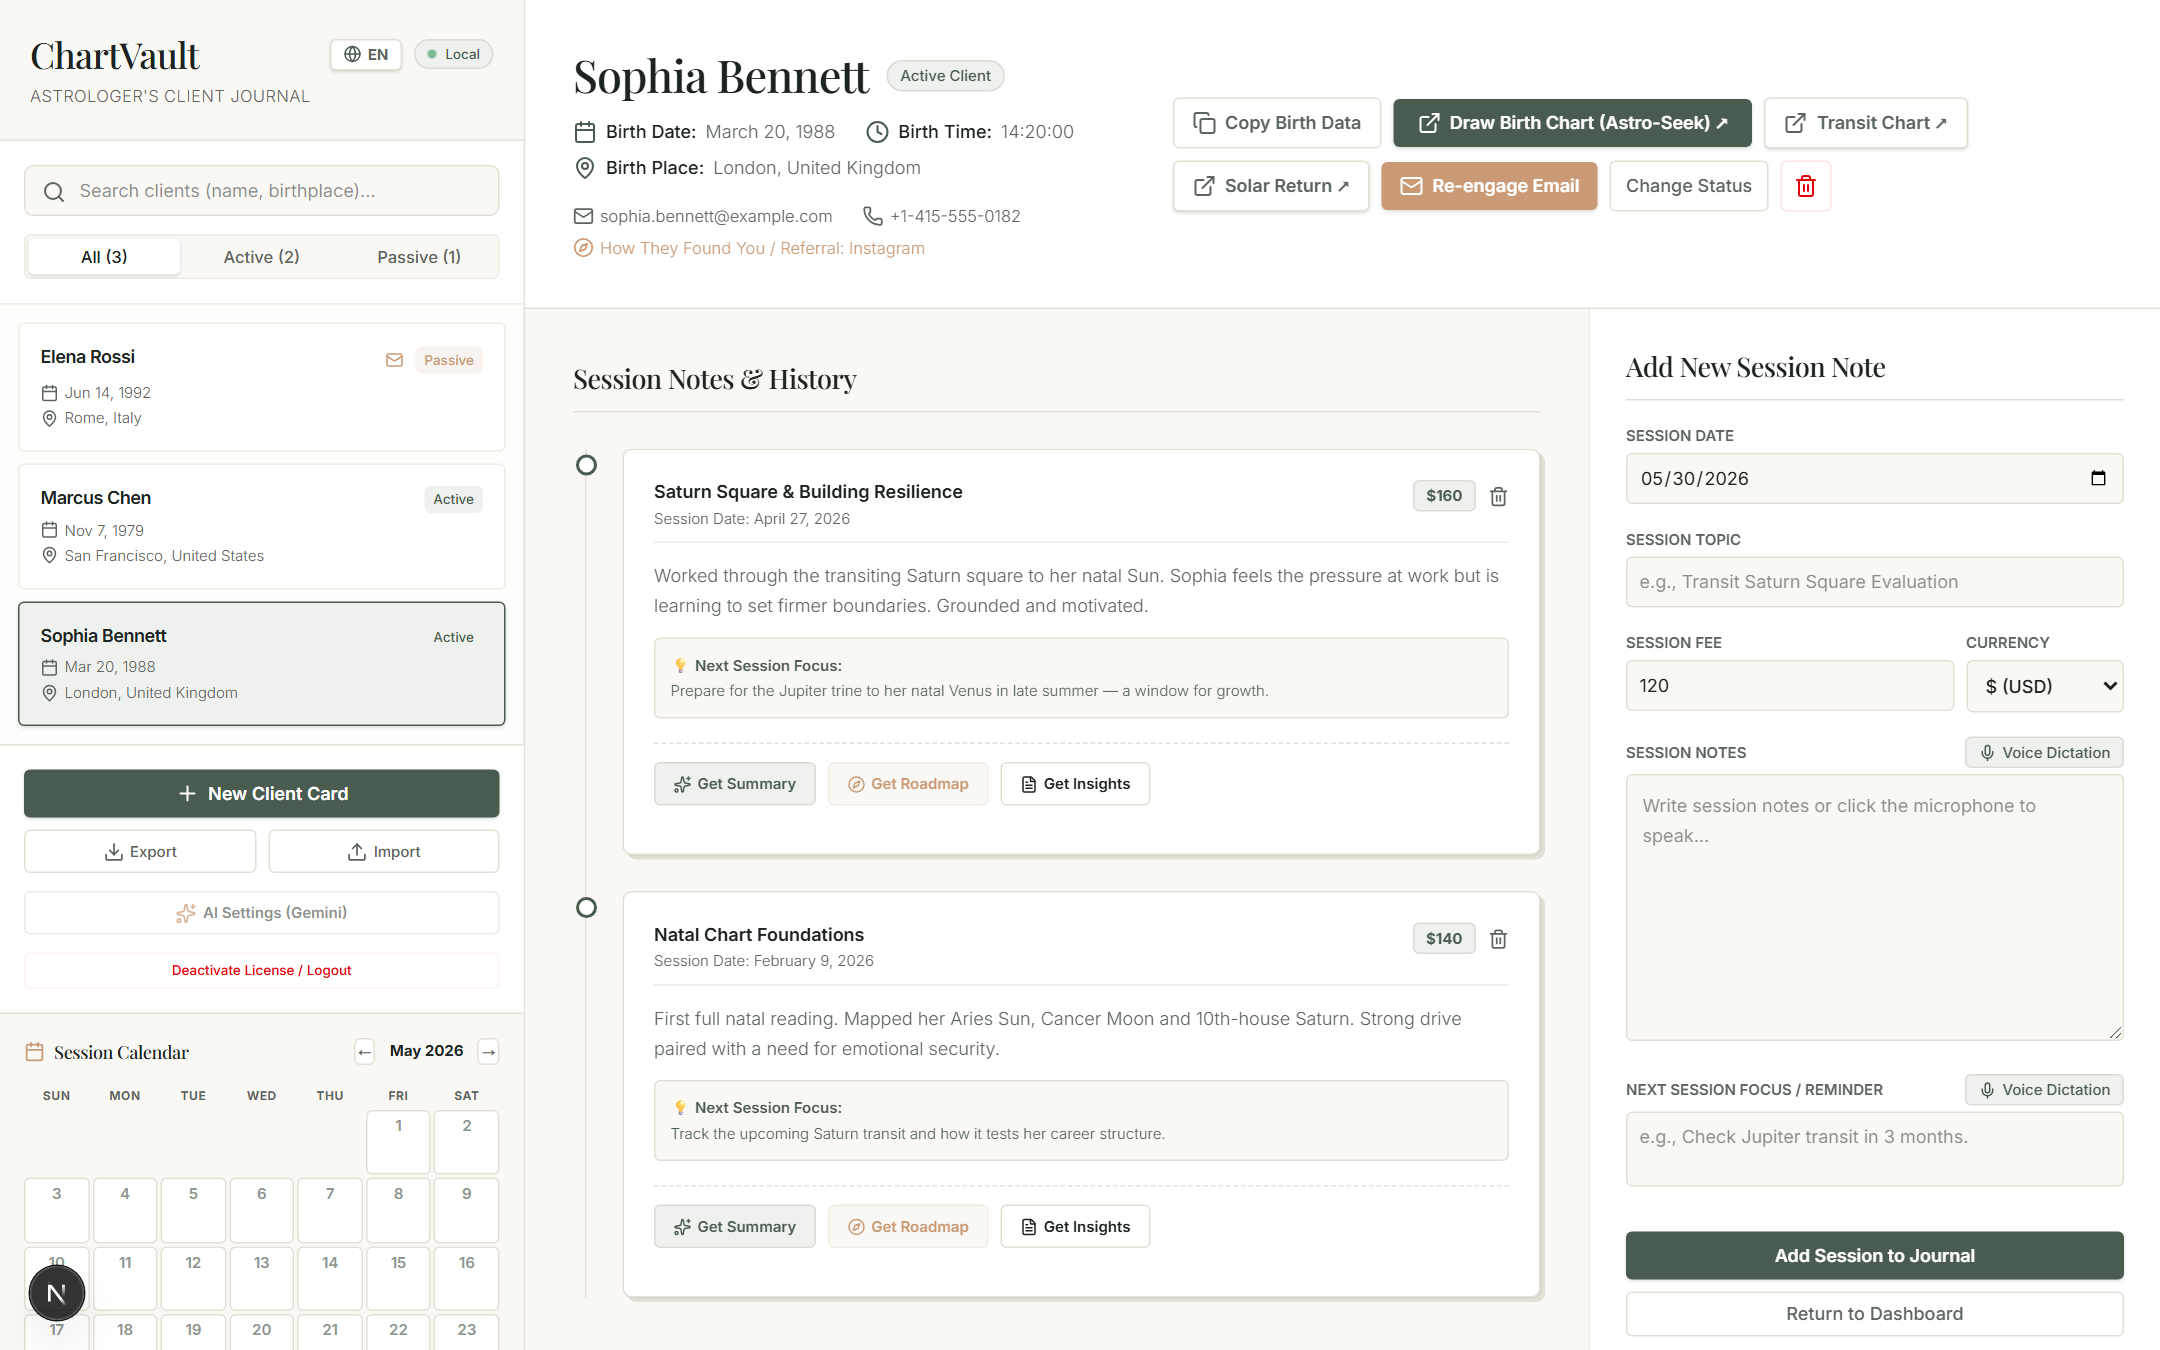2160x1350 pixels.
Task: Select May 1 in Session Calendar
Action: (398, 1142)
